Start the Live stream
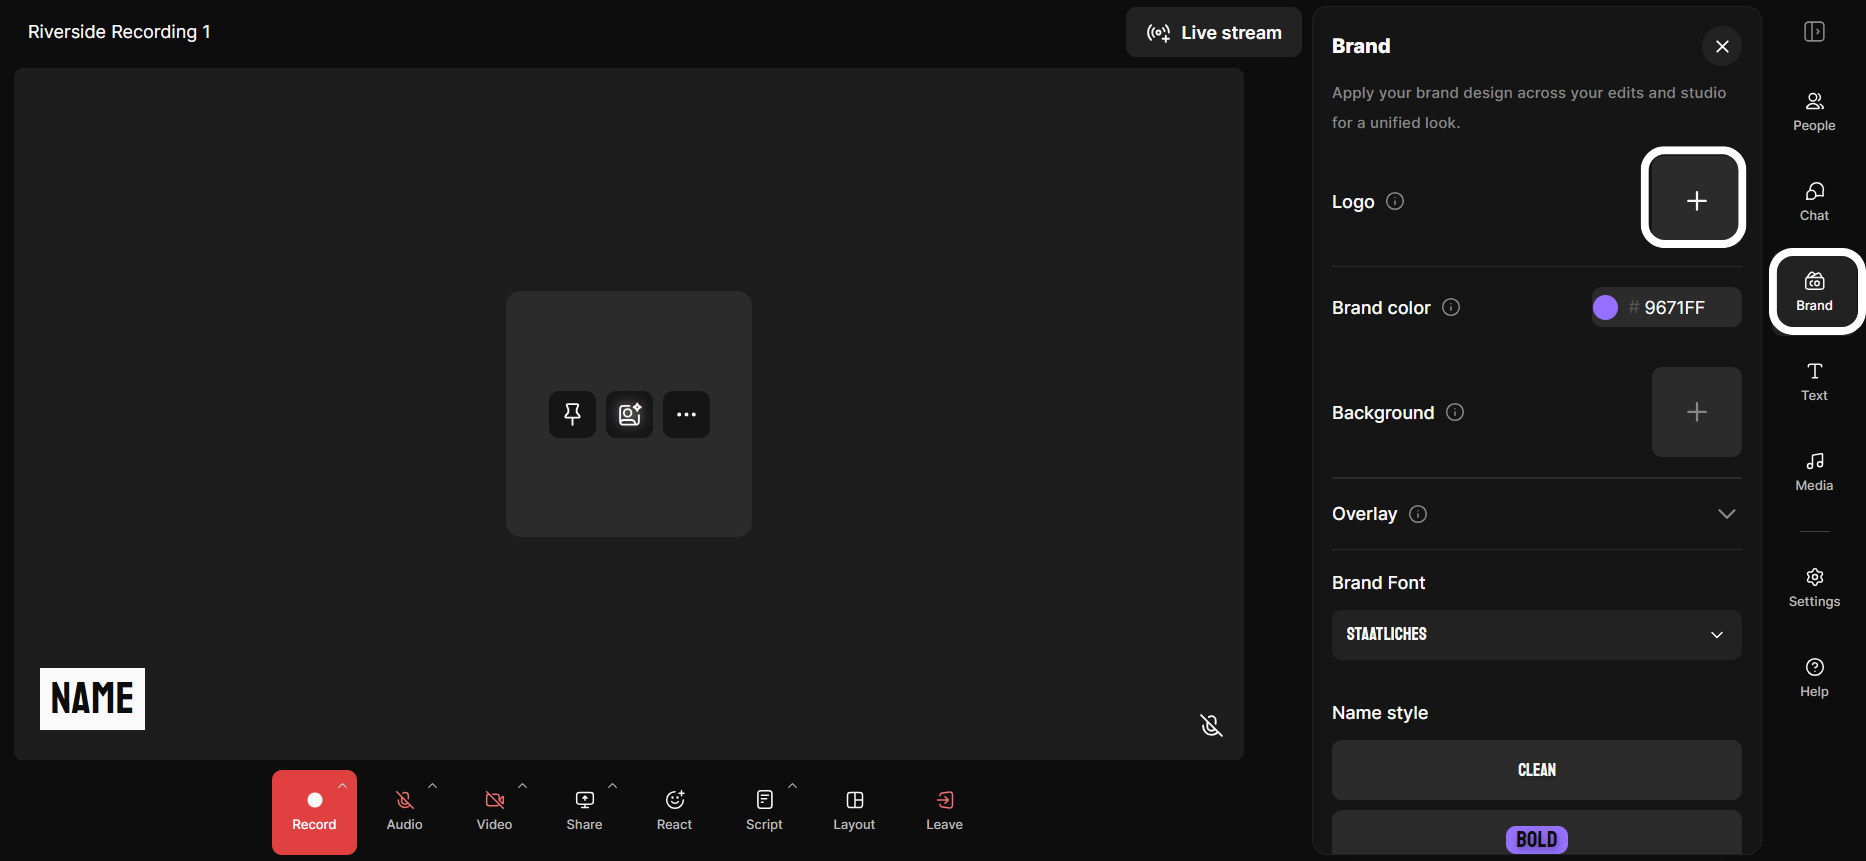The width and height of the screenshot is (1866, 861). pyautogui.click(x=1213, y=32)
